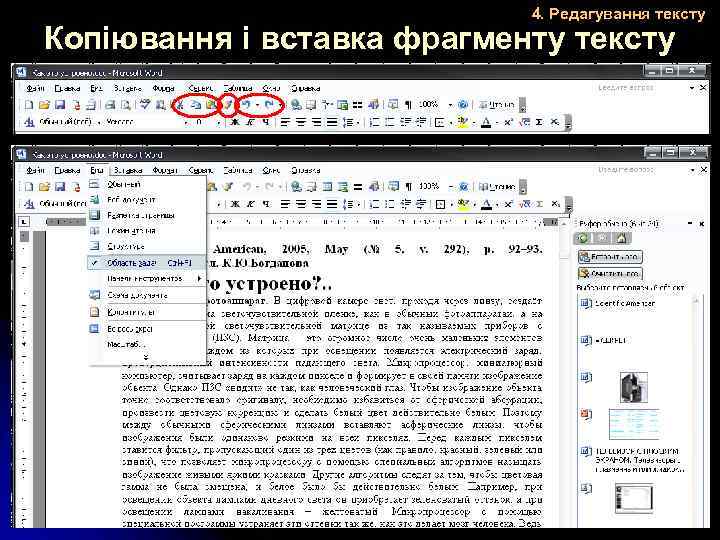
Task: Apply highlight color in upper Word window
Action: pos(463,122)
